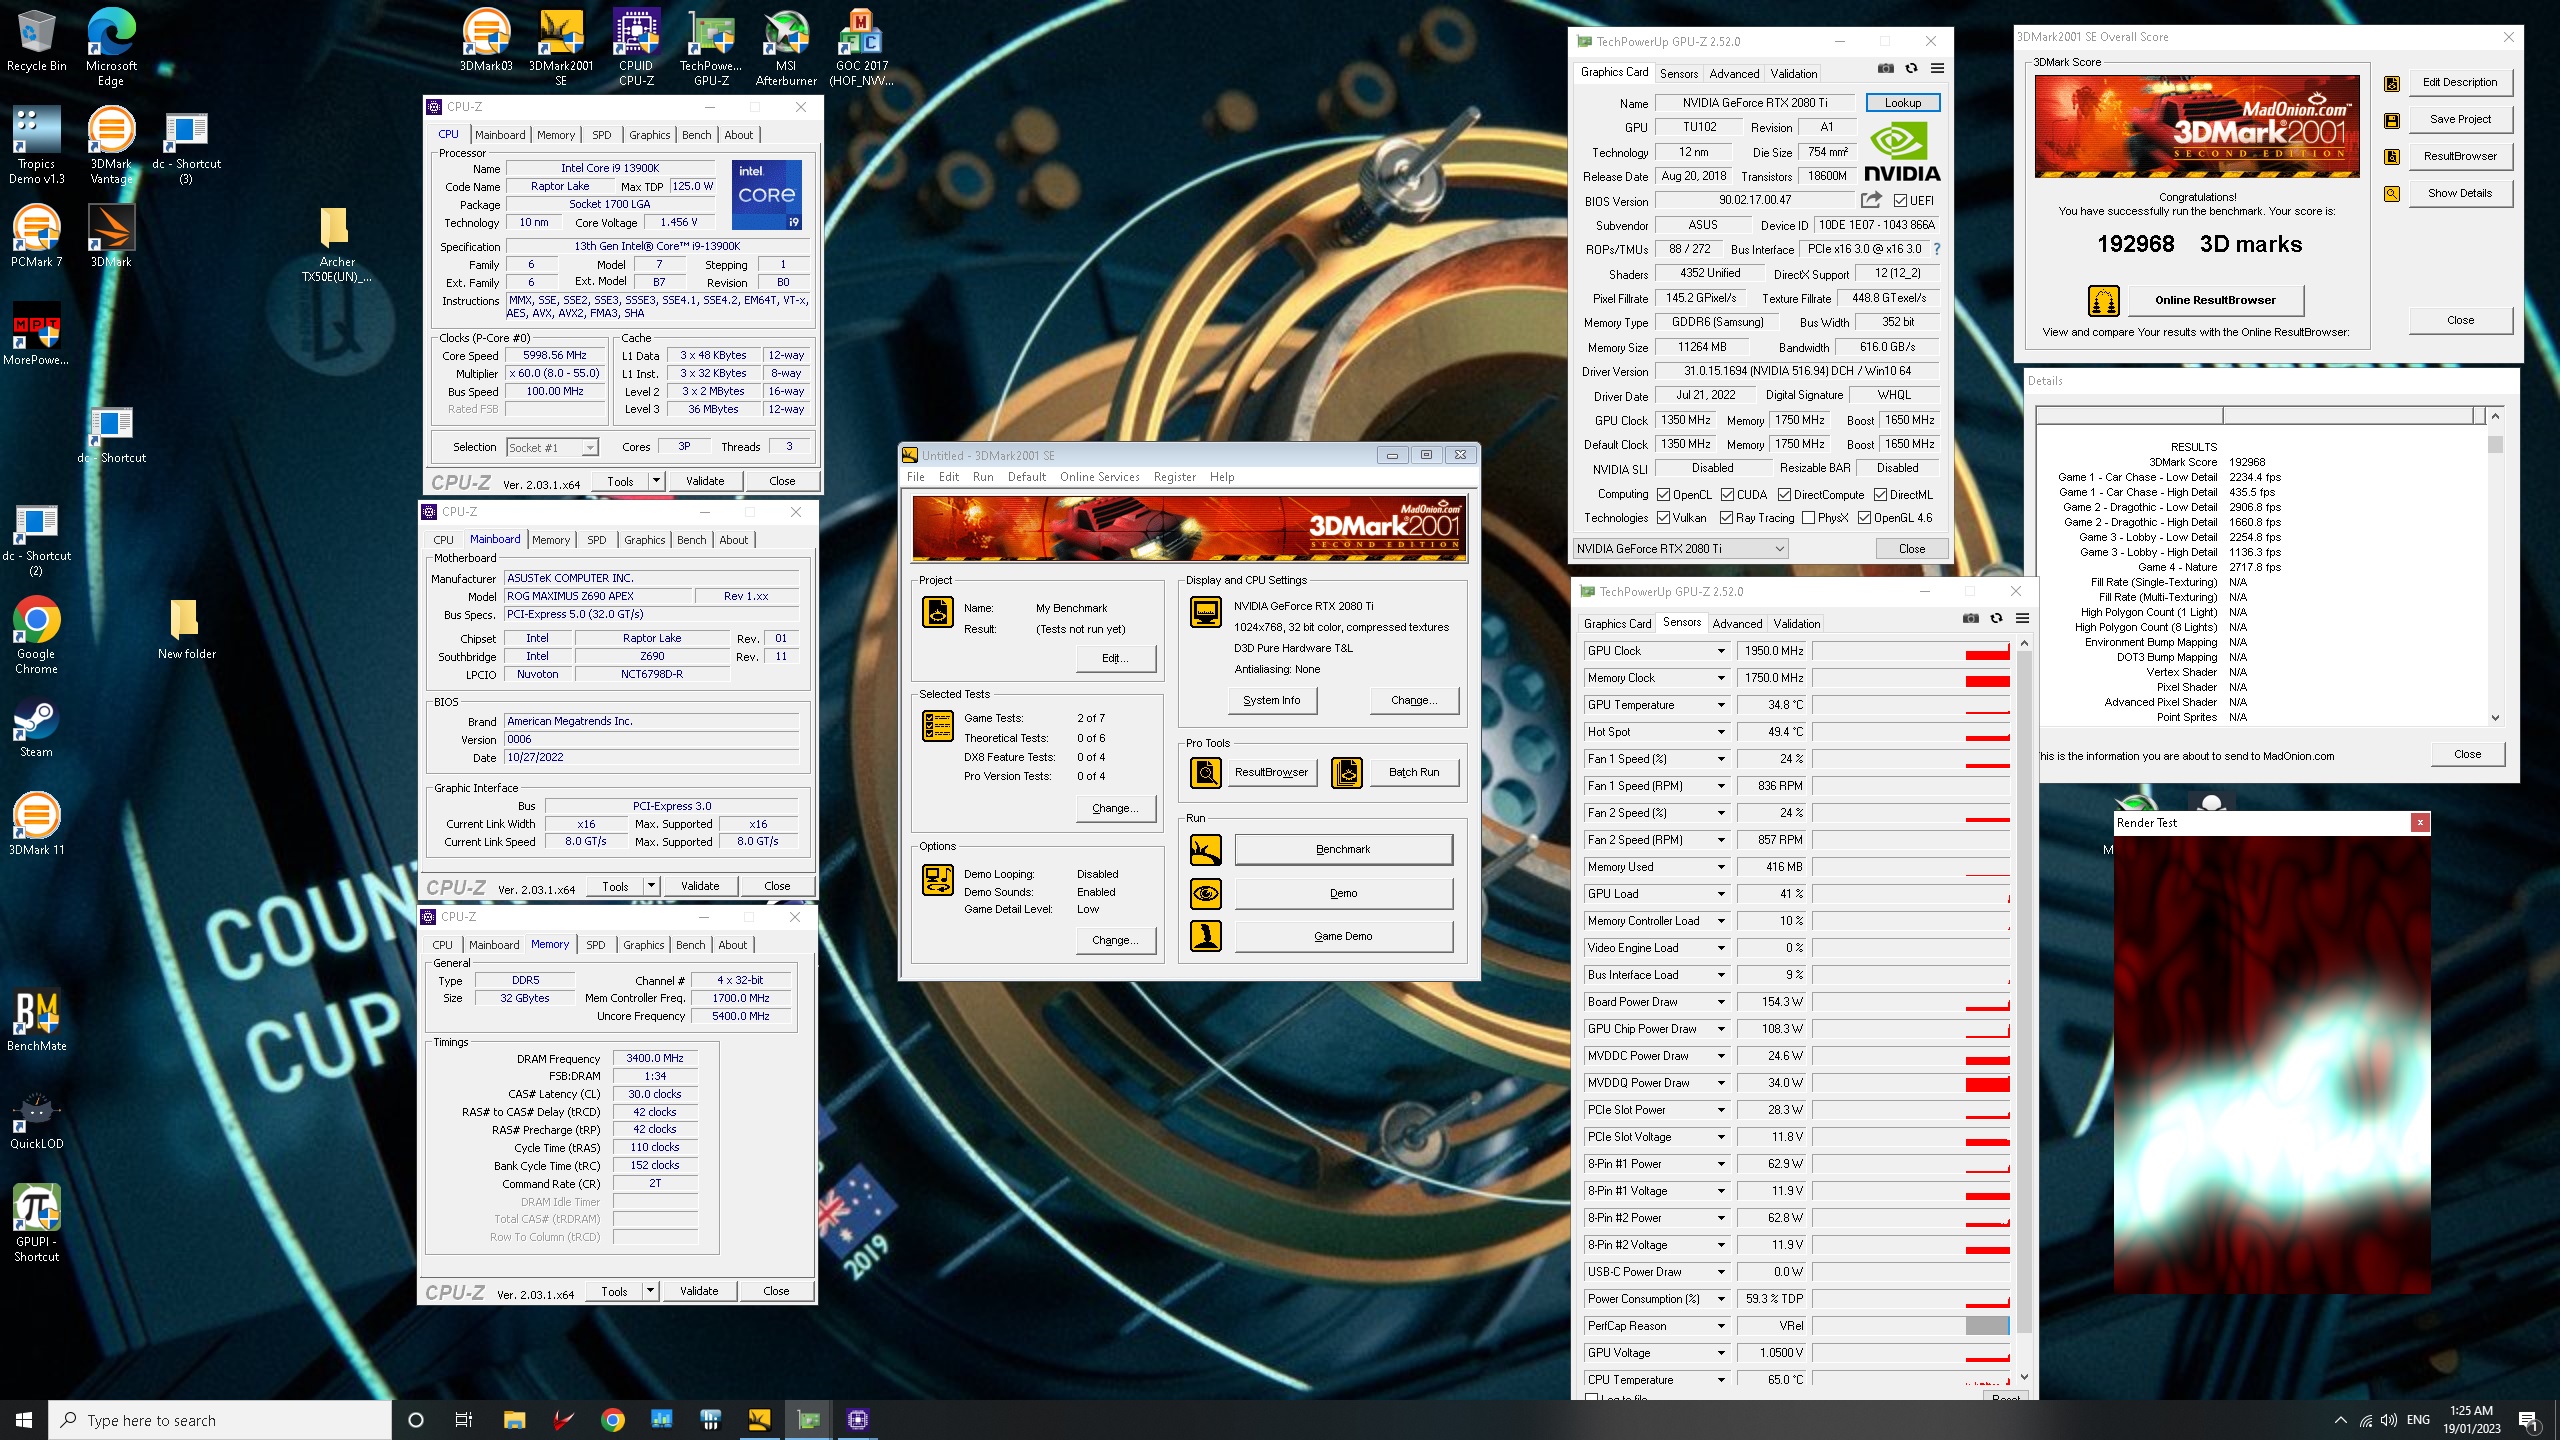Refresh GPU-Z Sensors window
2560x1440 pixels.
[x=1996, y=619]
